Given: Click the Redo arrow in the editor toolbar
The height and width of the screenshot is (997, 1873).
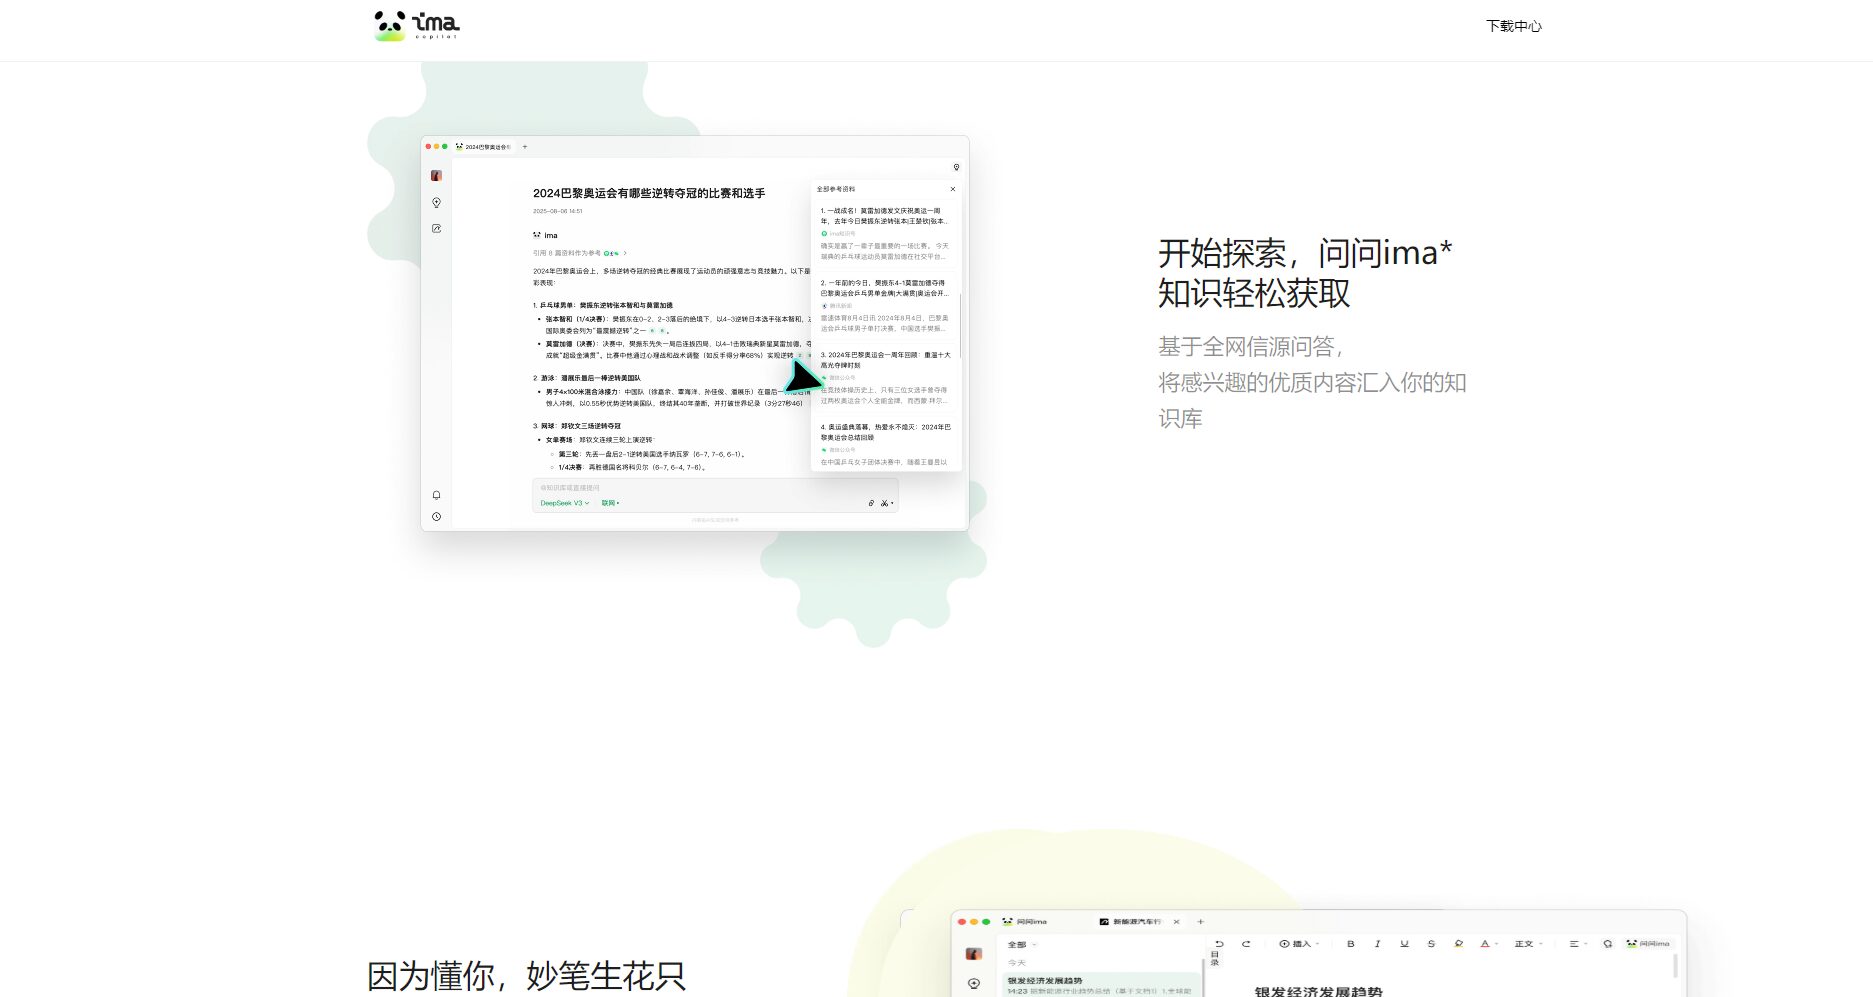Looking at the screenshot, I should pyautogui.click(x=1246, y=944).
